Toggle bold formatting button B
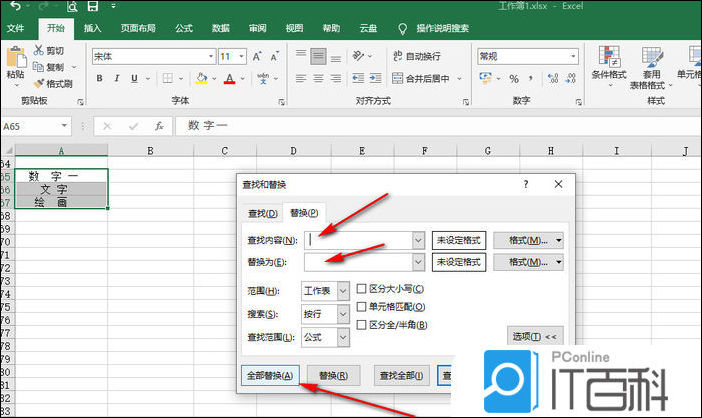 coord(99,79)
